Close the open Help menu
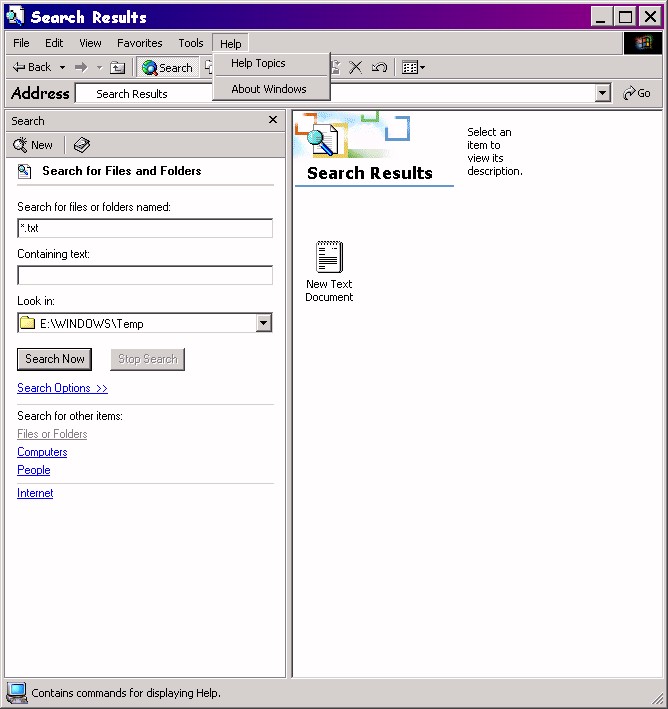The height and width of the screenshot is (709, 668). coord(230,43)
